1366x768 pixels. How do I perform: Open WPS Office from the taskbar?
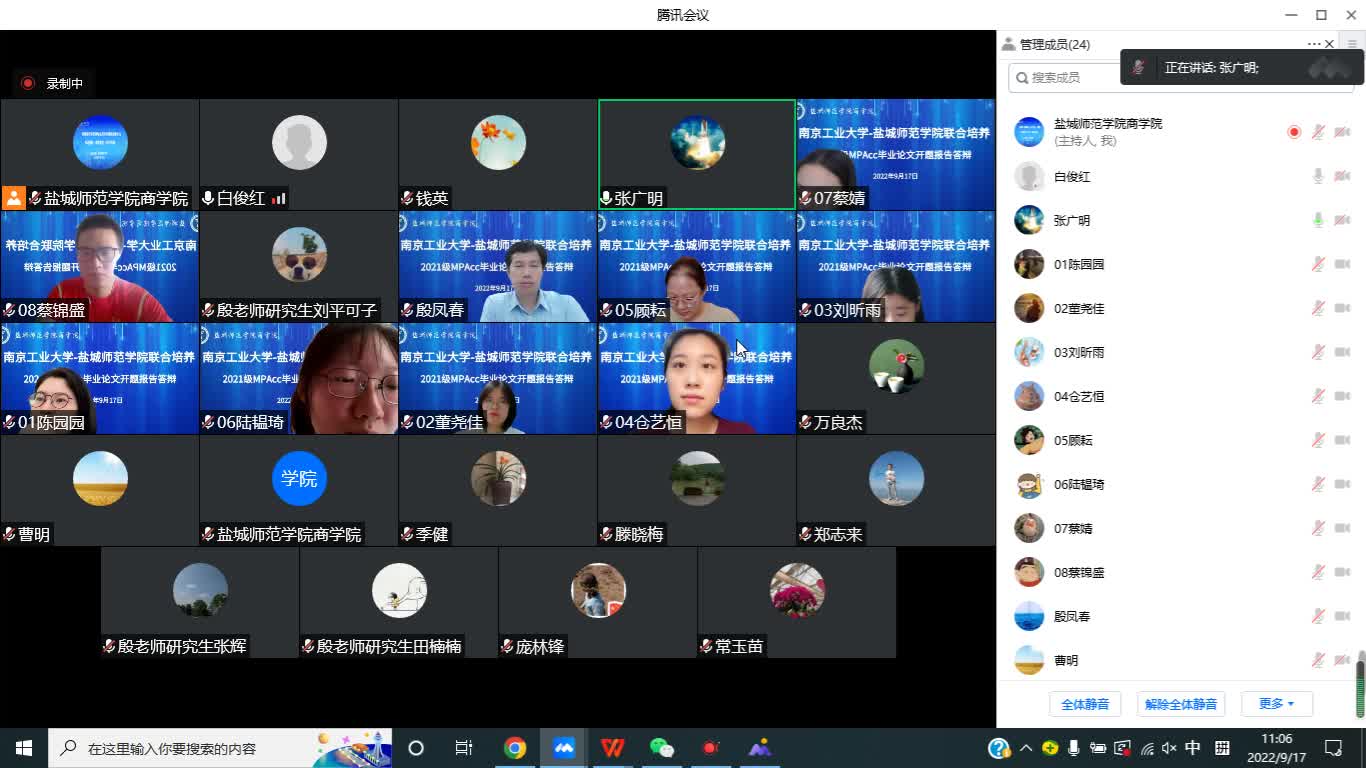coord(612,748)
